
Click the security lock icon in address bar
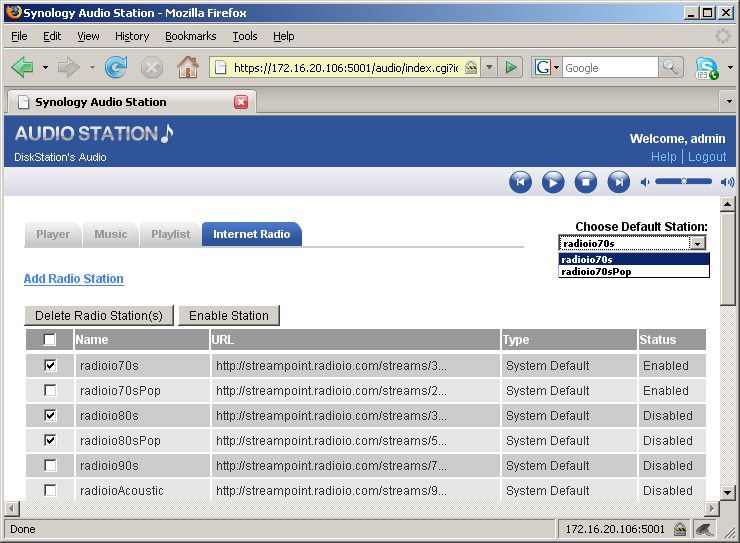[x=471, y=67]
